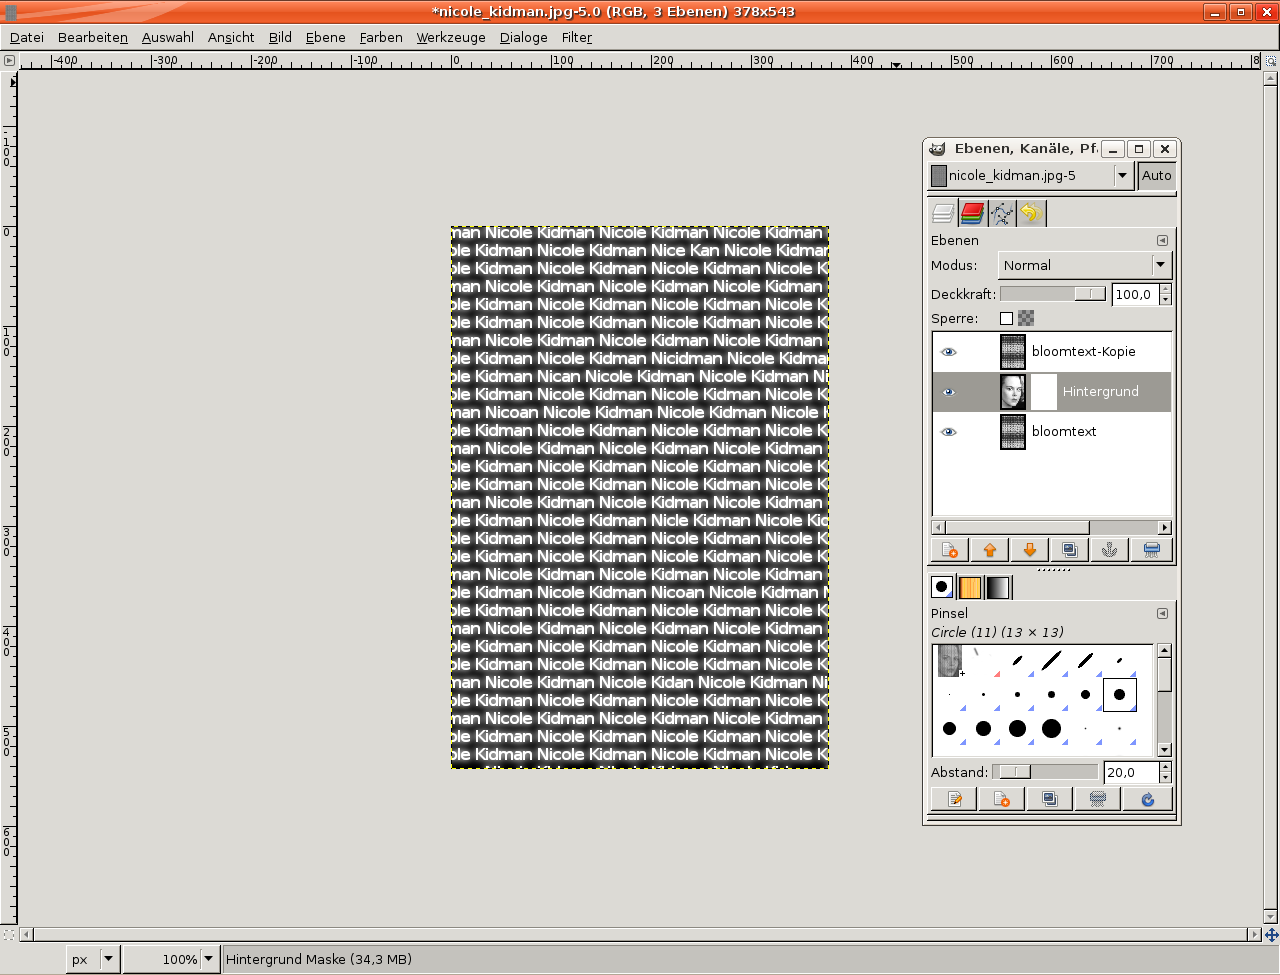Open the Ebenen panel configuration menu button
The height and width of the screenshot is (975, 1280).
1162,241
